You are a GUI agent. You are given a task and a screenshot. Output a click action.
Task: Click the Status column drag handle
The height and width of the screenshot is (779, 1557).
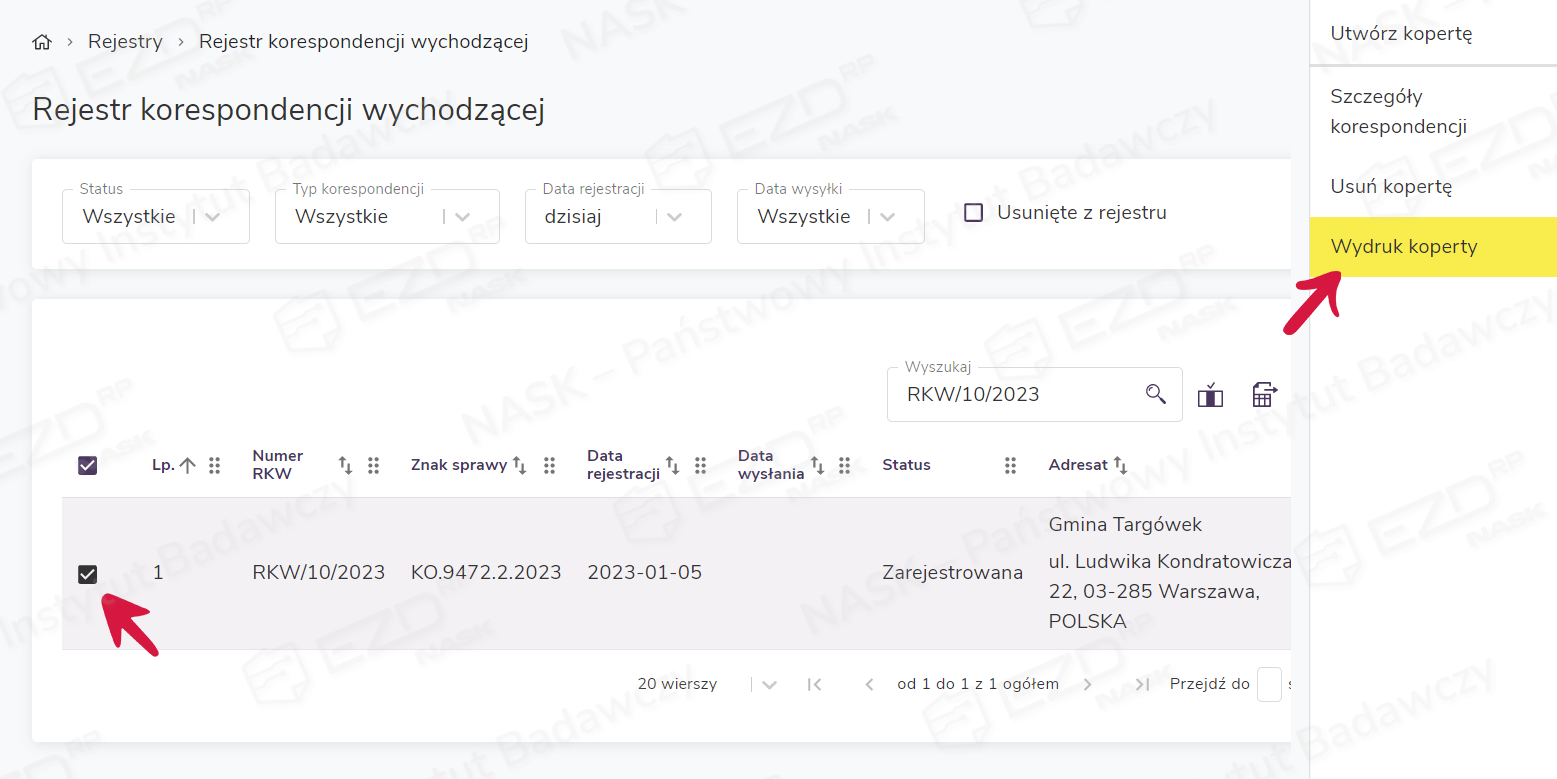click(1010, 465)
